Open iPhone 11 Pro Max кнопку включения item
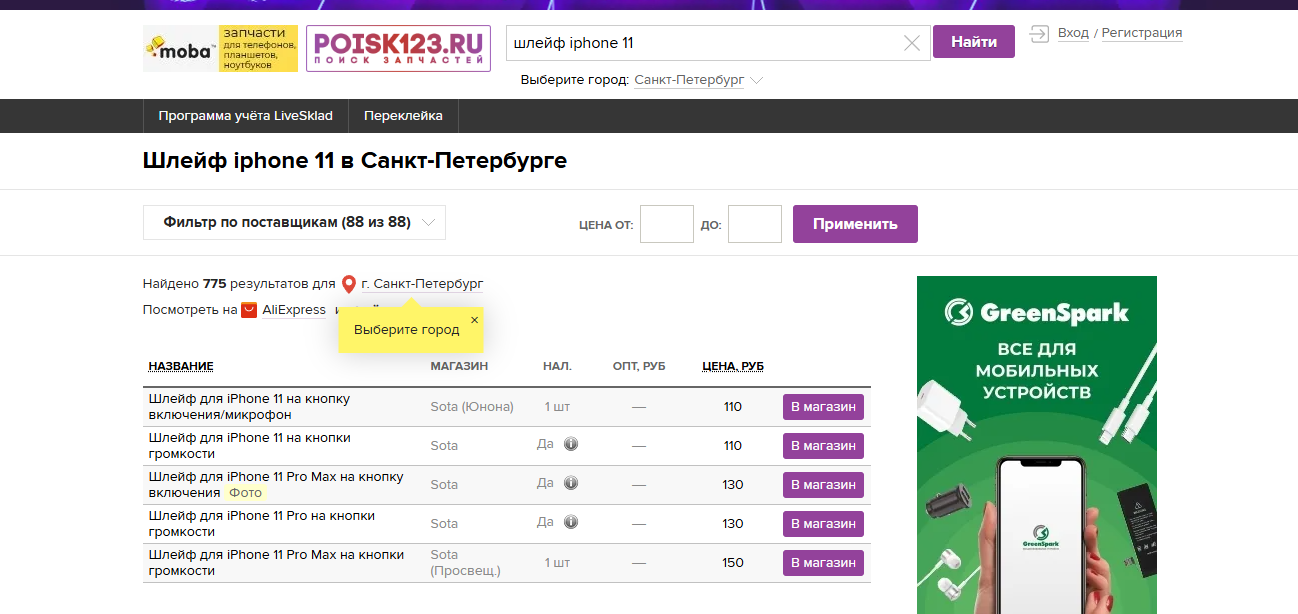 click(x=276, y=484)
